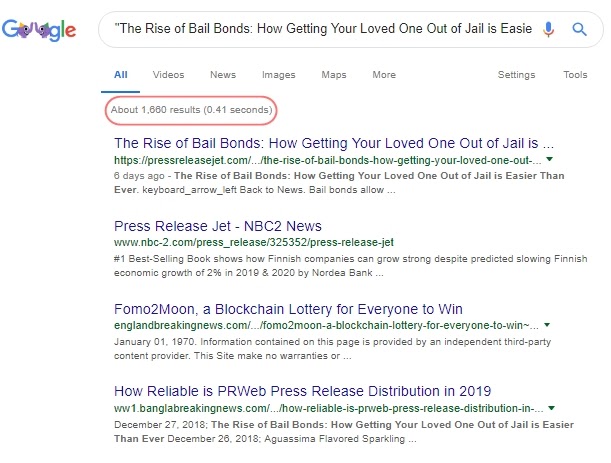The width and height of the screenshot is (611, 463).
Task: Open the search Tools menu
Action: (x=575, y=75)
